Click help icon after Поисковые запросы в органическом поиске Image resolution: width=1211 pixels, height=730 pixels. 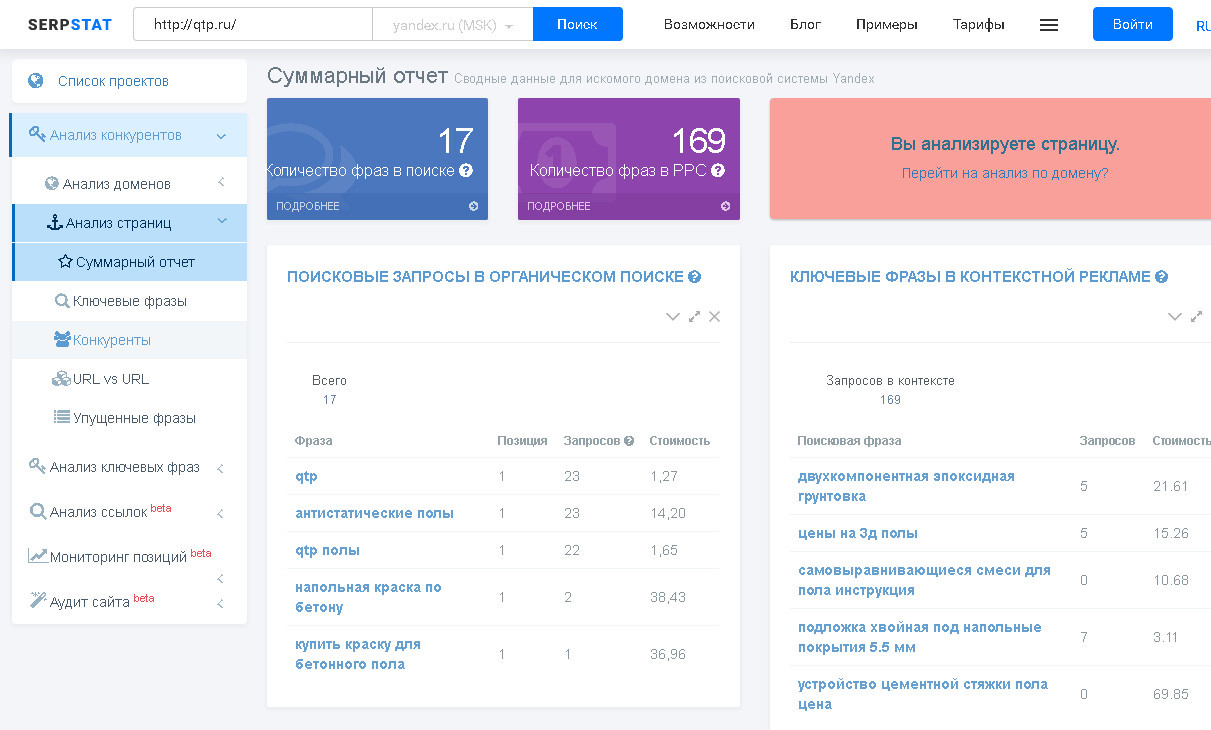click(x=695, y=277)
